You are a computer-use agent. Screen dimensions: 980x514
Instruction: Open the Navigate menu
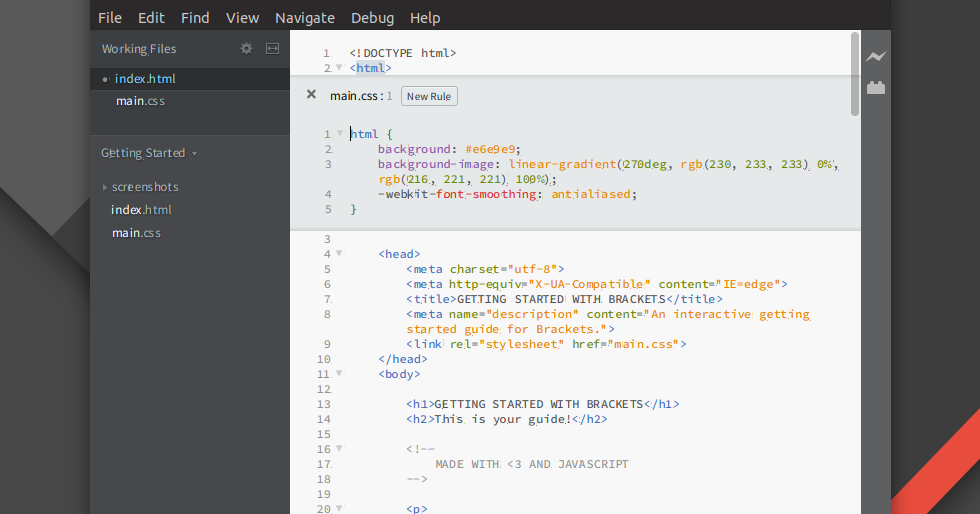[x=305, y=18]
